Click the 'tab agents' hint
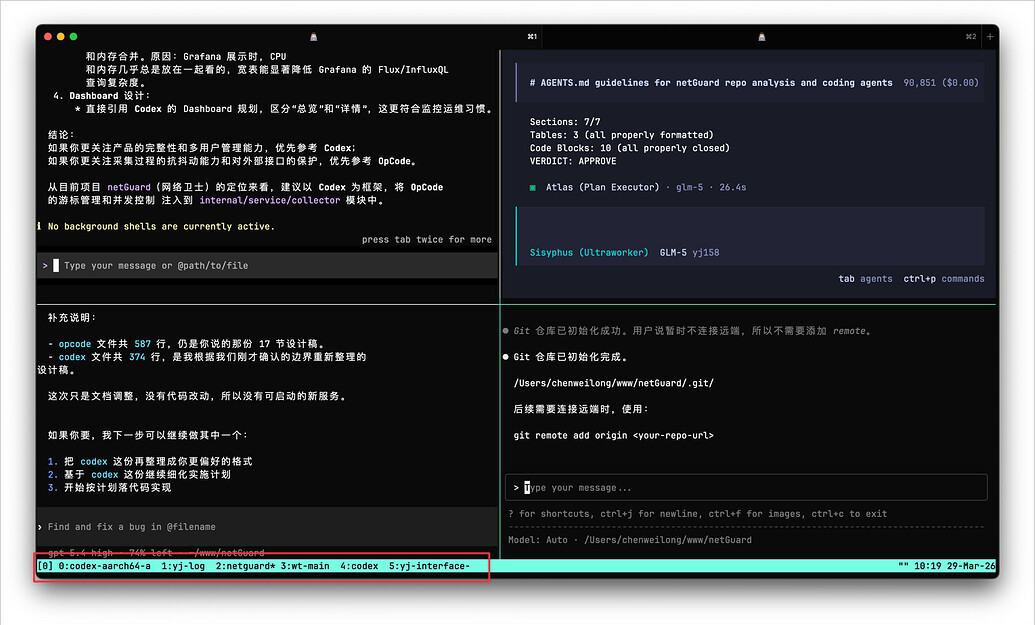Viewport: 1035px width, 625px height. 865,279
